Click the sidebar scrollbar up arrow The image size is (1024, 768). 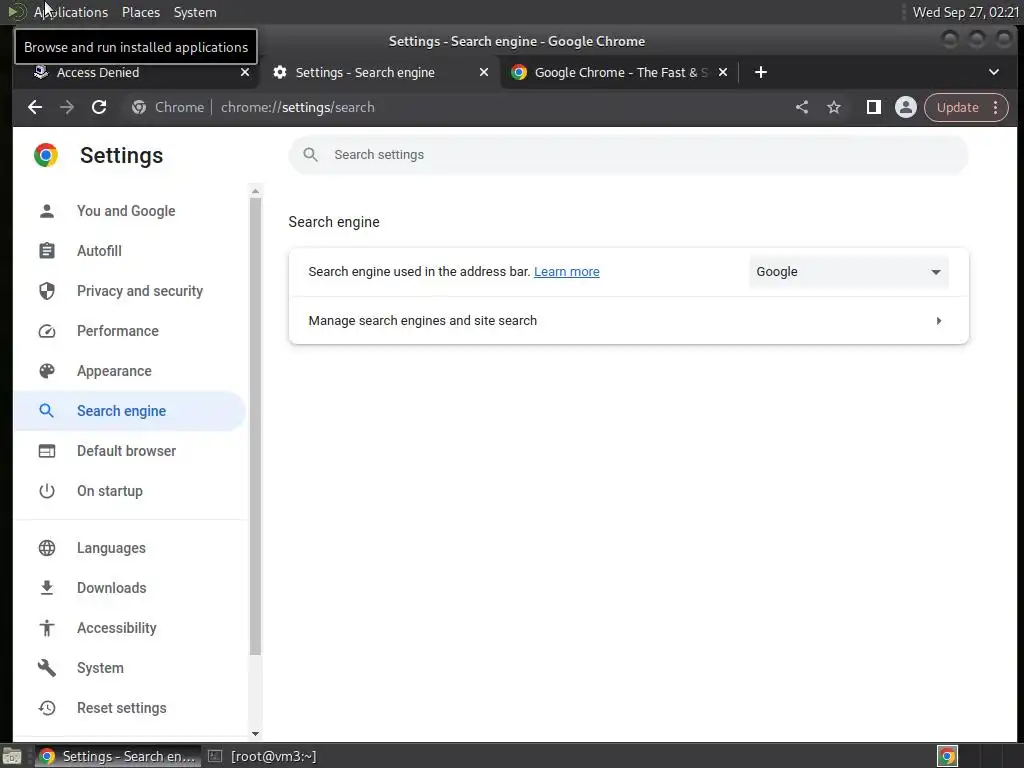coord(255,191)
